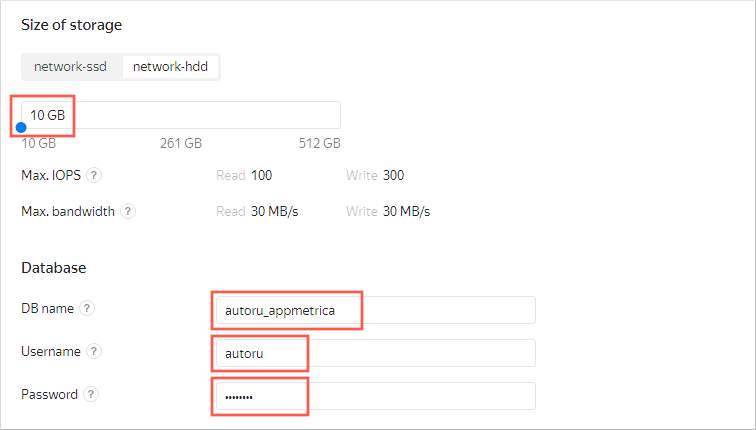
Task: Click the storage size field showing 10 GB
Action: pos(180,115)
